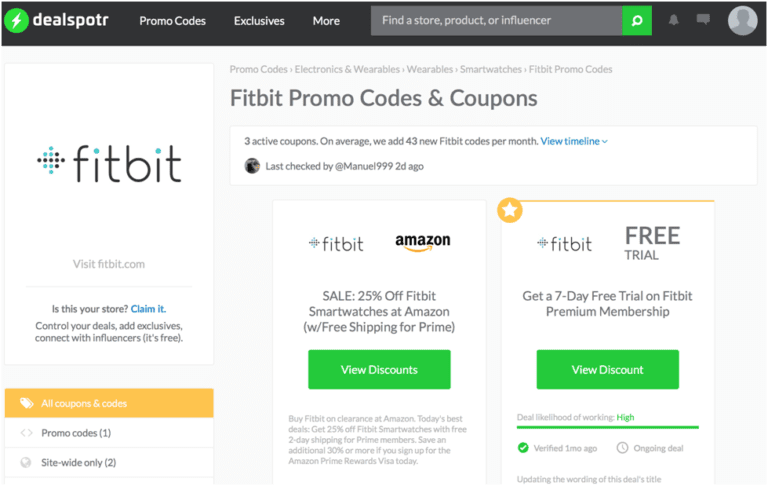Screen dimensions: 768x486
Task: Open the notifications bell
Action: [674, 20]
